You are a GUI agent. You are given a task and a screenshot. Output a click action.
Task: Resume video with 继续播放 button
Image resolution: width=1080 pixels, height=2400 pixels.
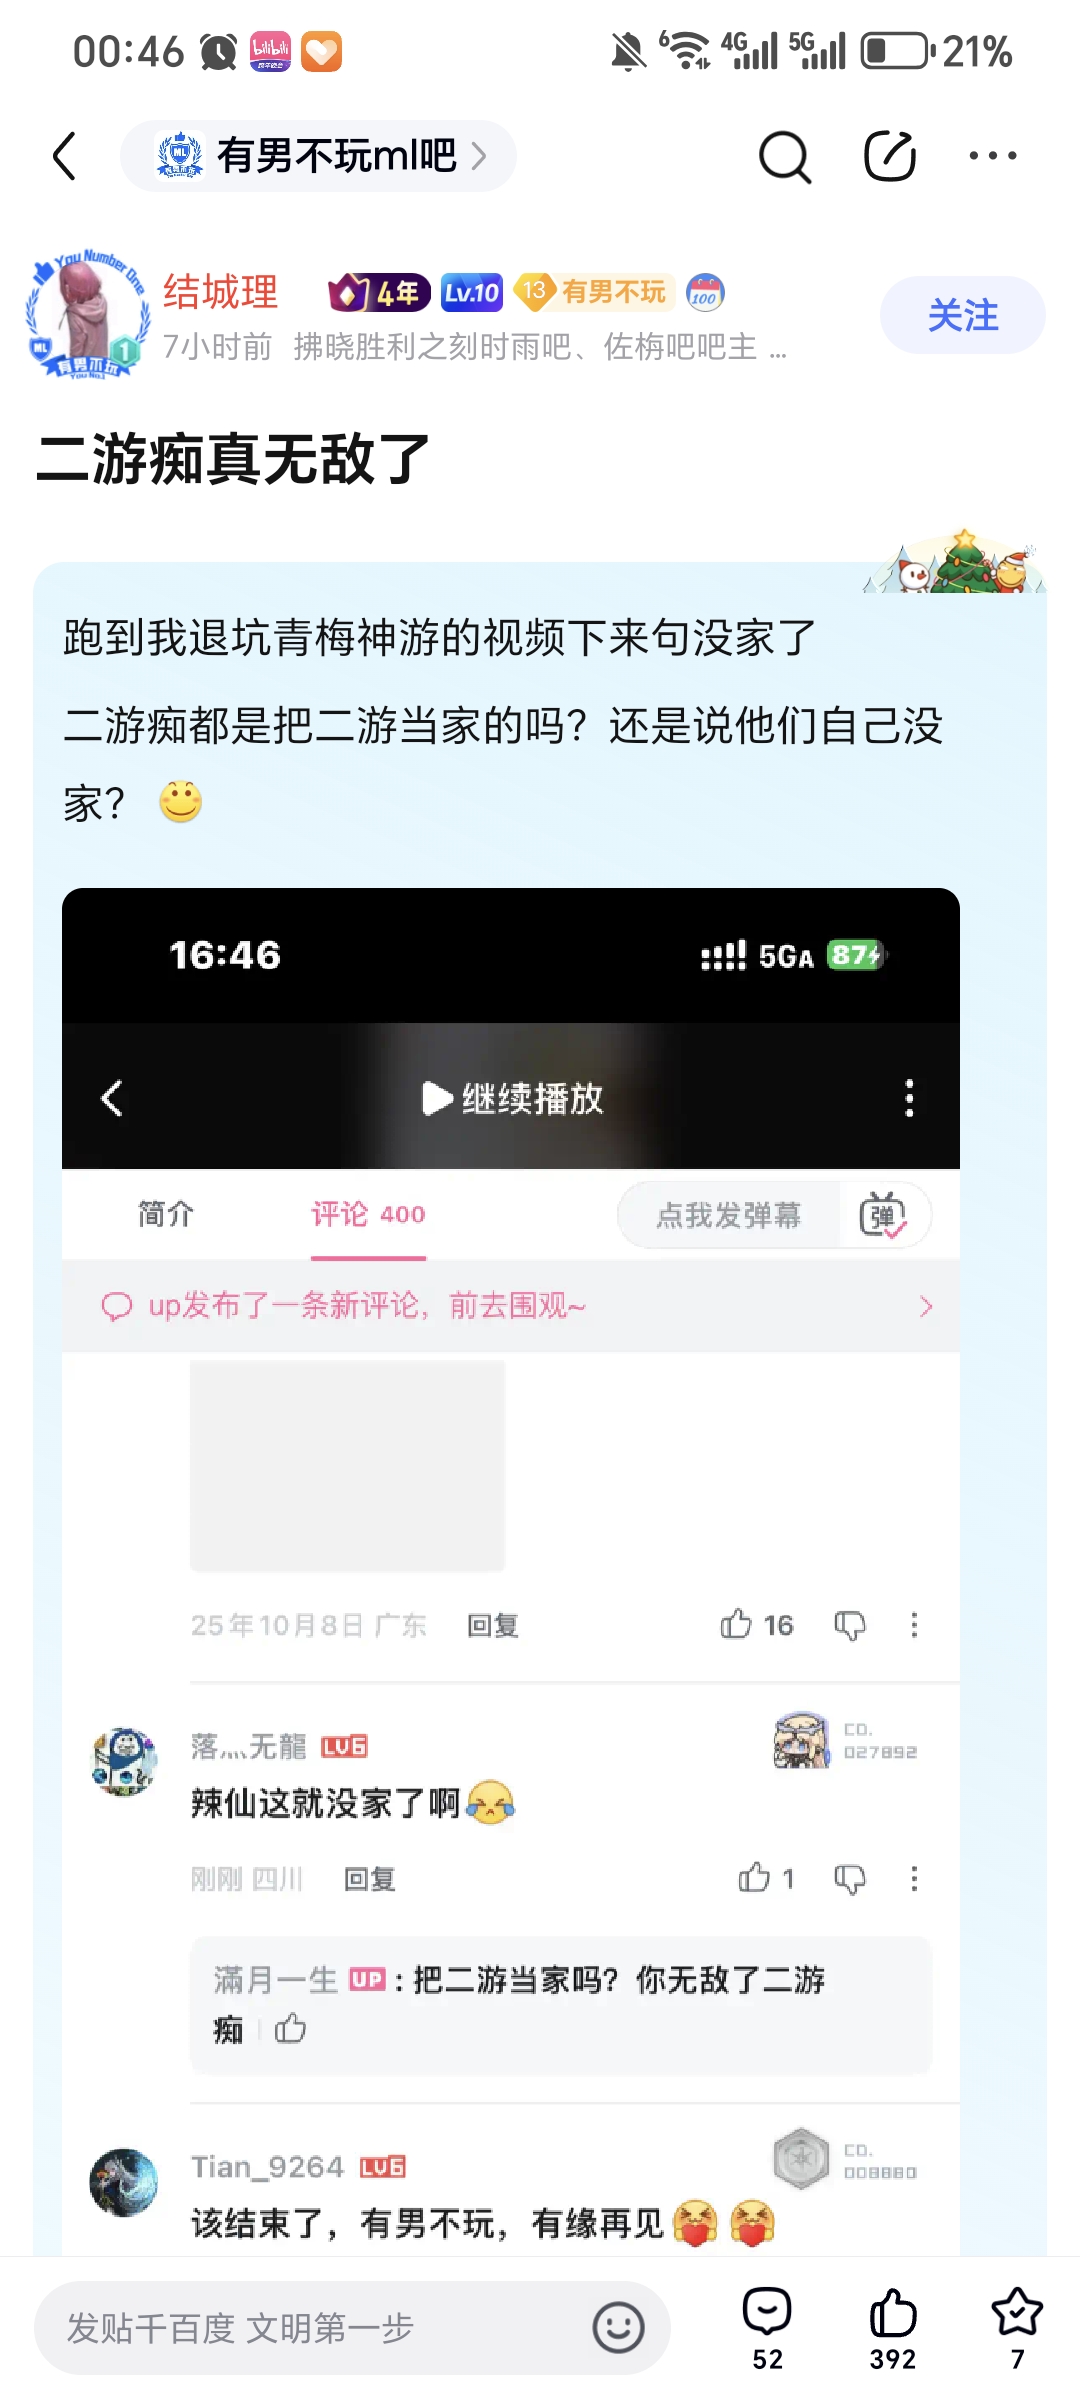tap(512, 1098)
